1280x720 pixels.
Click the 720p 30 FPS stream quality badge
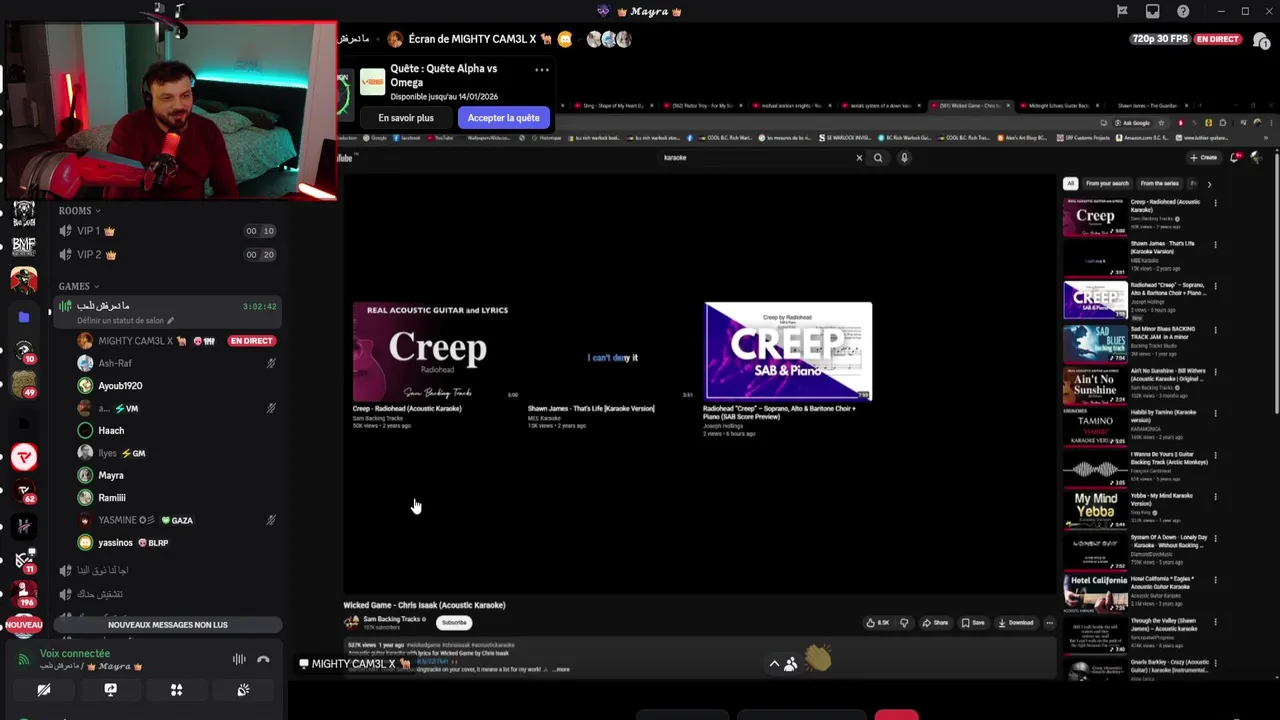(1158, 39)
